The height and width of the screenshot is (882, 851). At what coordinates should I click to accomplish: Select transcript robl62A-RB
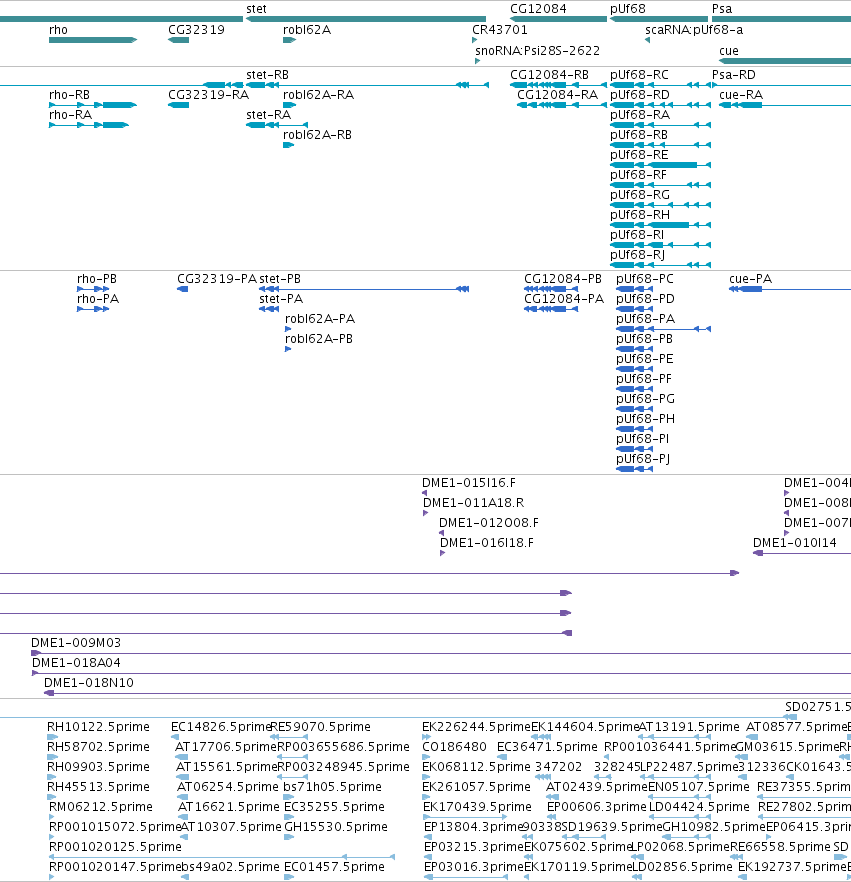point(289,145)
